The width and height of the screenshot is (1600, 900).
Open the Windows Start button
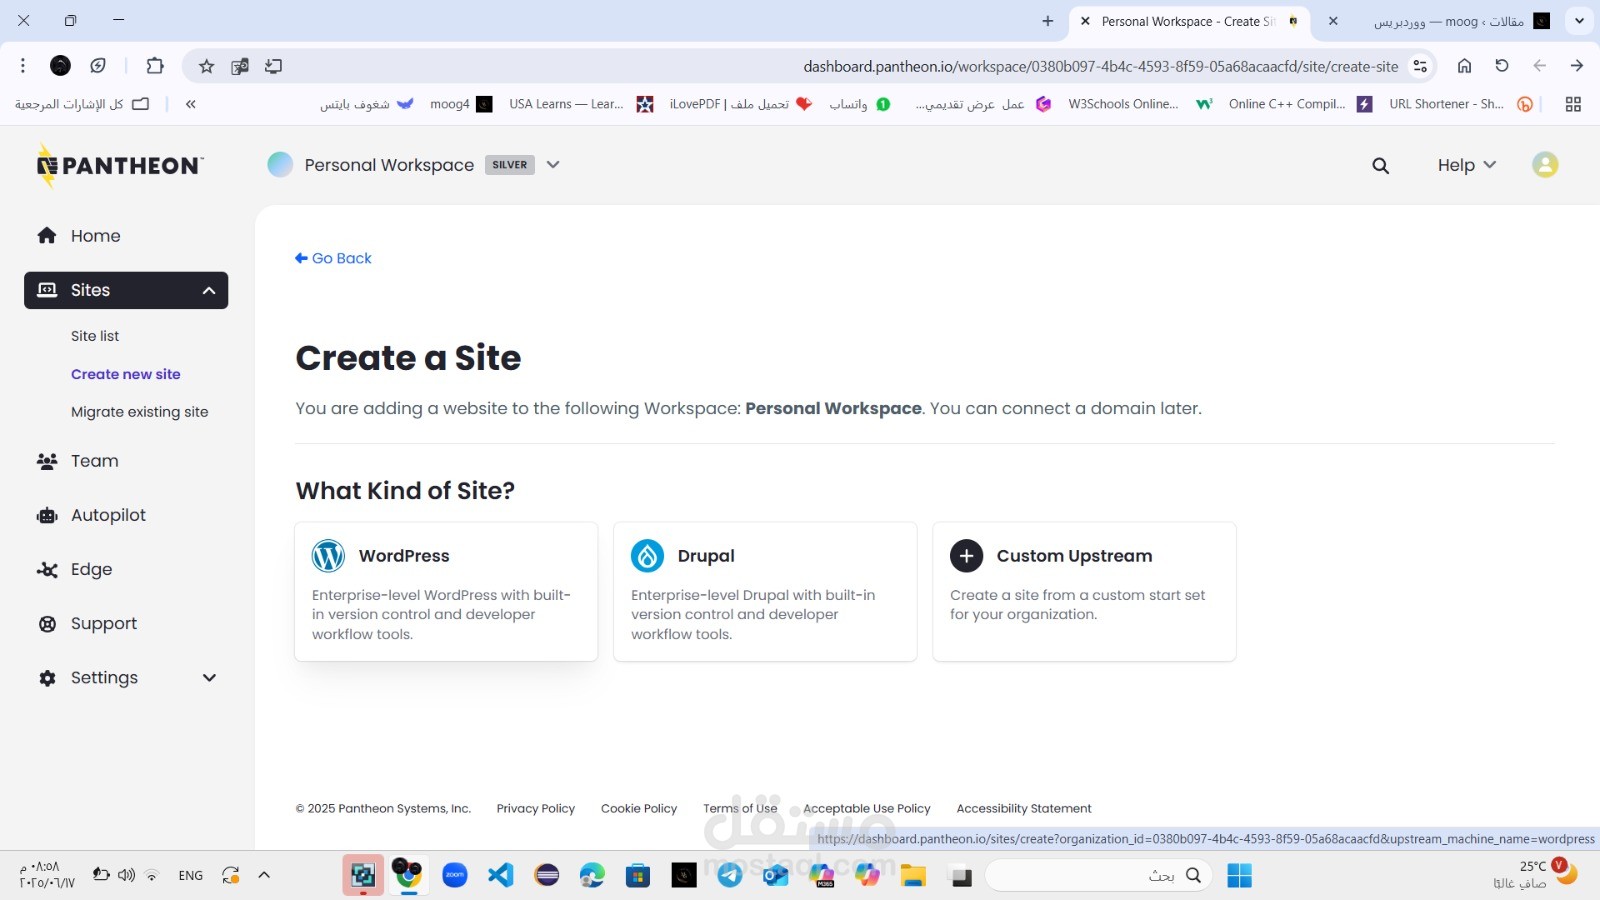click(x=1239, y=876)
